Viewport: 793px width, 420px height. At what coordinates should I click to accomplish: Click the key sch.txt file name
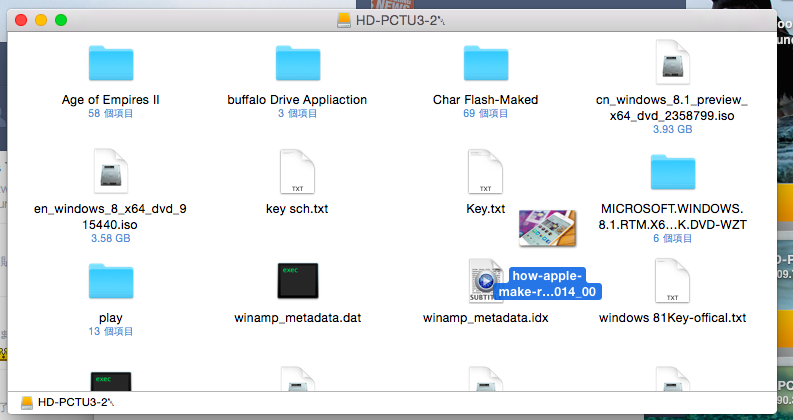pos(297,209)
